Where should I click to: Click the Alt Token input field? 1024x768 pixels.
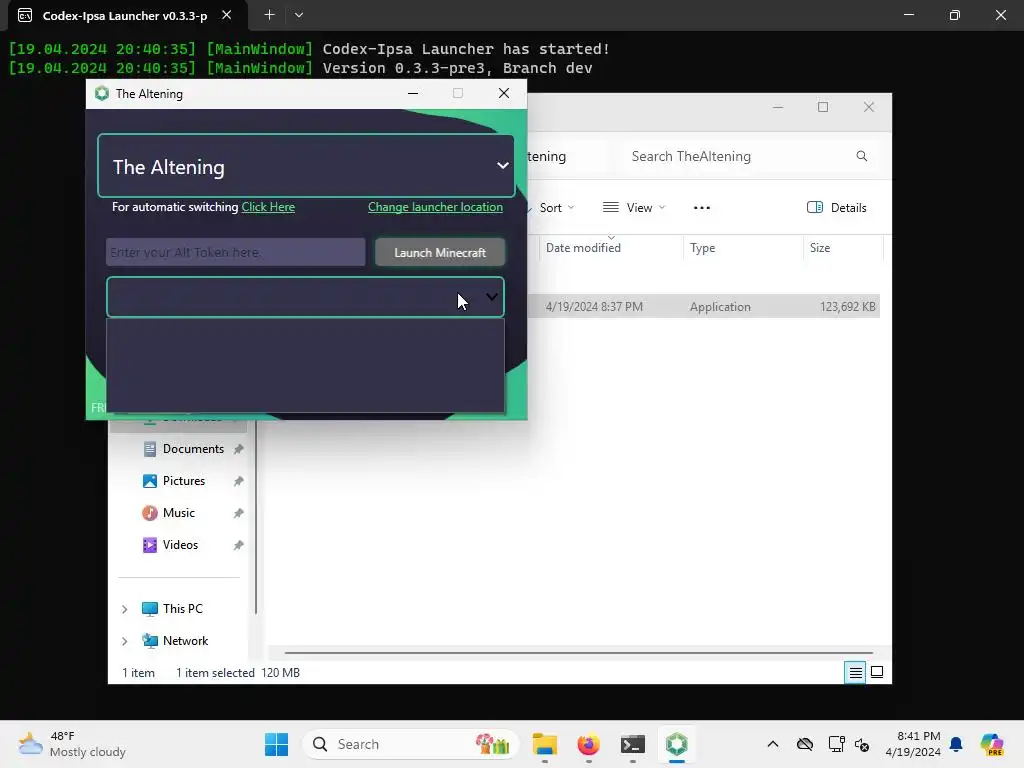[x=235, y=252]
